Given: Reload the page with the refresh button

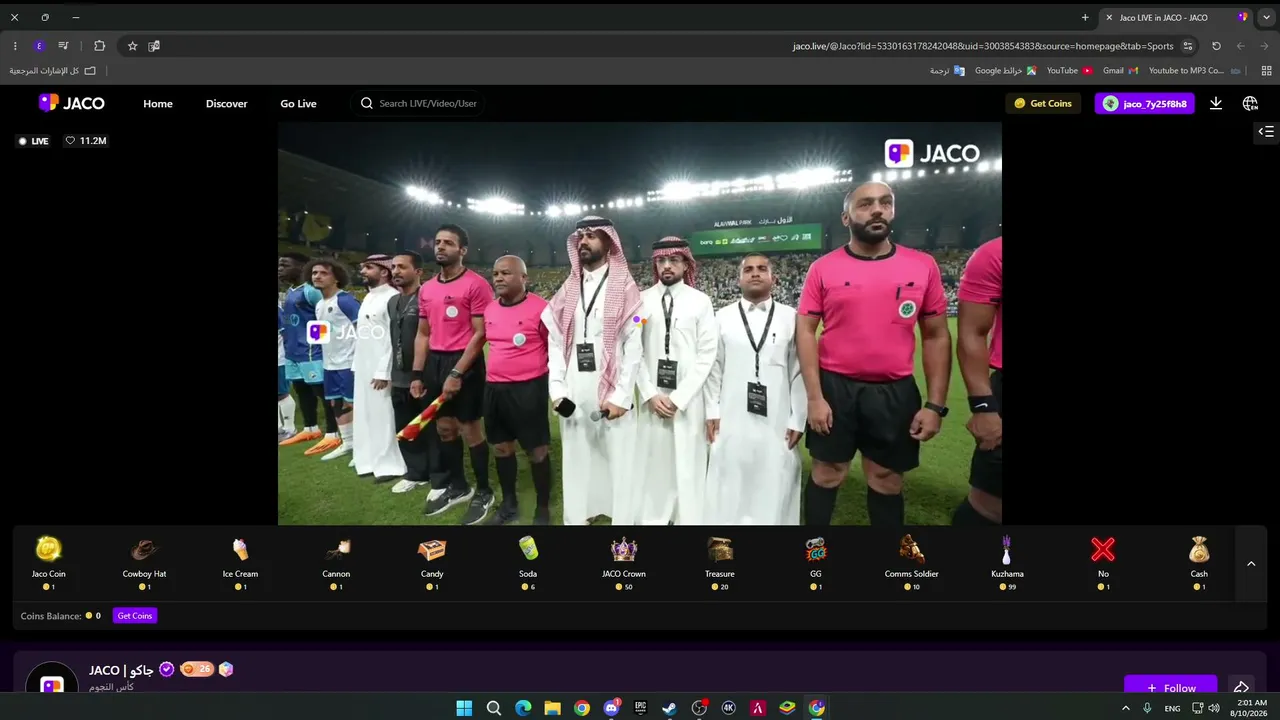Looking at the screenshot, I should (1216, 46).
